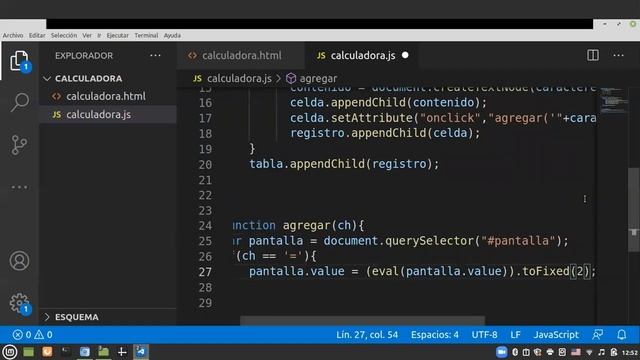This screenshot has height=360, width=640.
Task: Click the agregar symbol in the breadcrumb
Action: [x=312, y=78]
